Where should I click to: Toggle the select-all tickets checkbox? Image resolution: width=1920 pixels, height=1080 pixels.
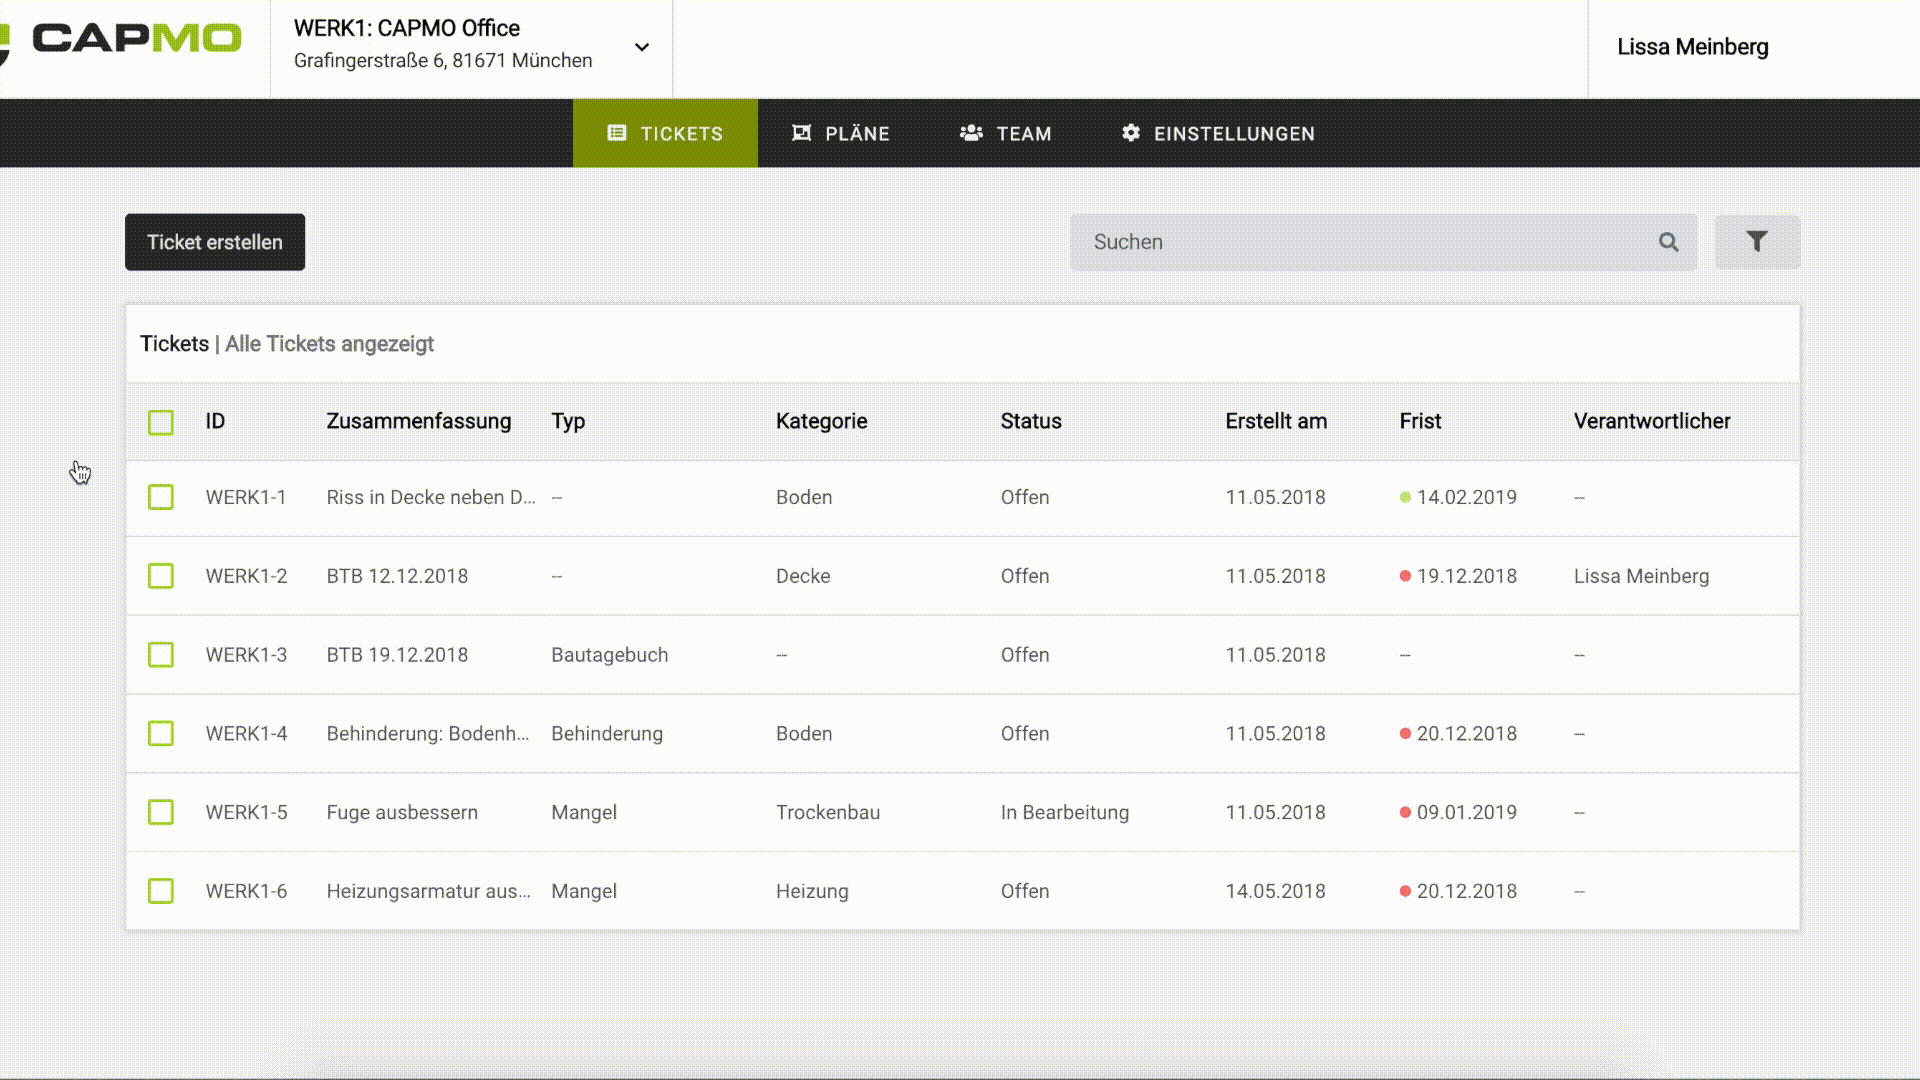[161, 422]
